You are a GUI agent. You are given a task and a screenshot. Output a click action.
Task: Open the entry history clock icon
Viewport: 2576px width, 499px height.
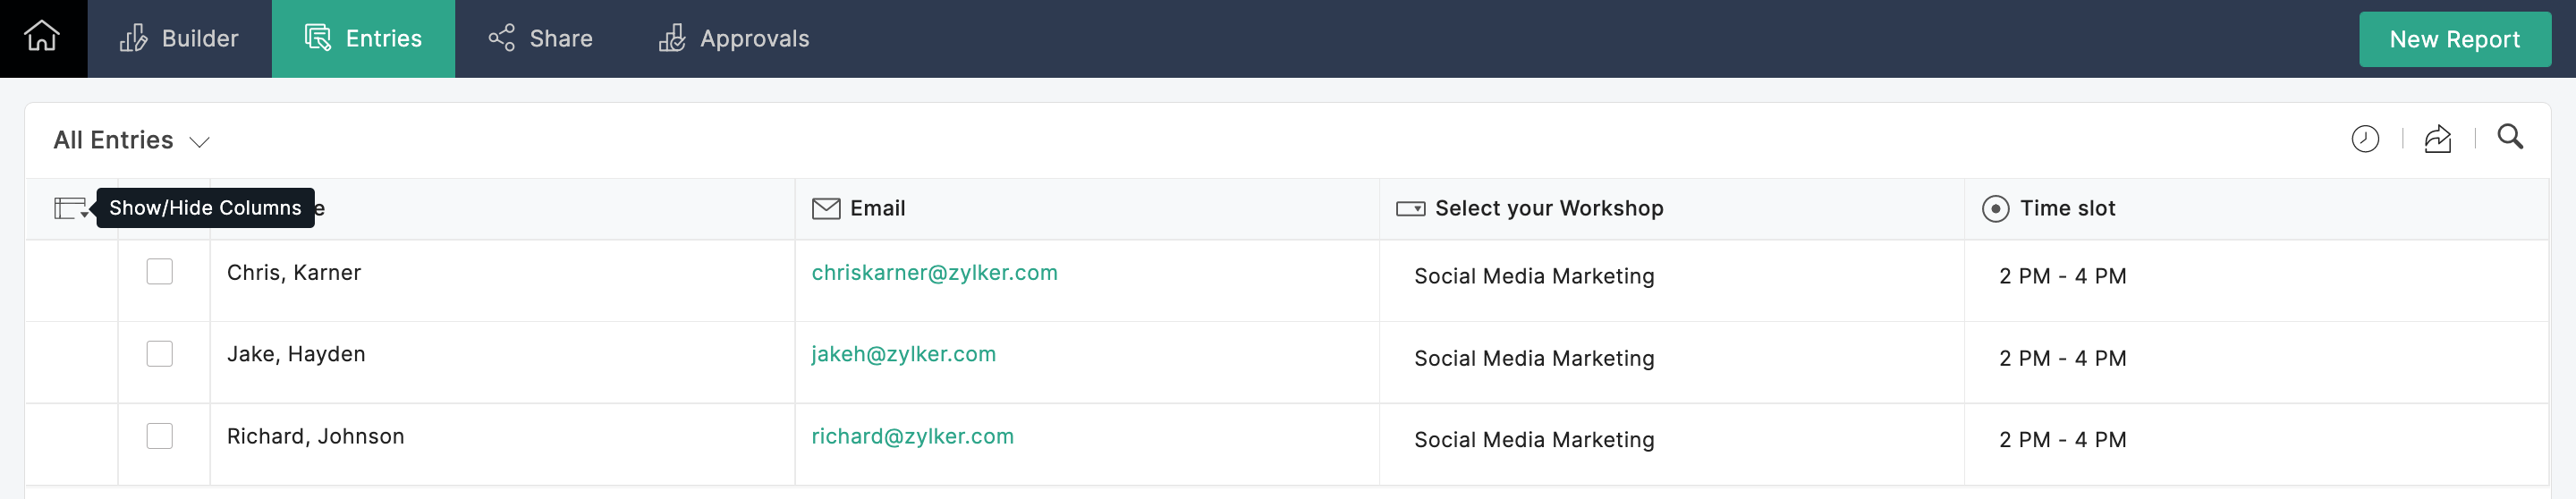click(x=2364, y=139)
